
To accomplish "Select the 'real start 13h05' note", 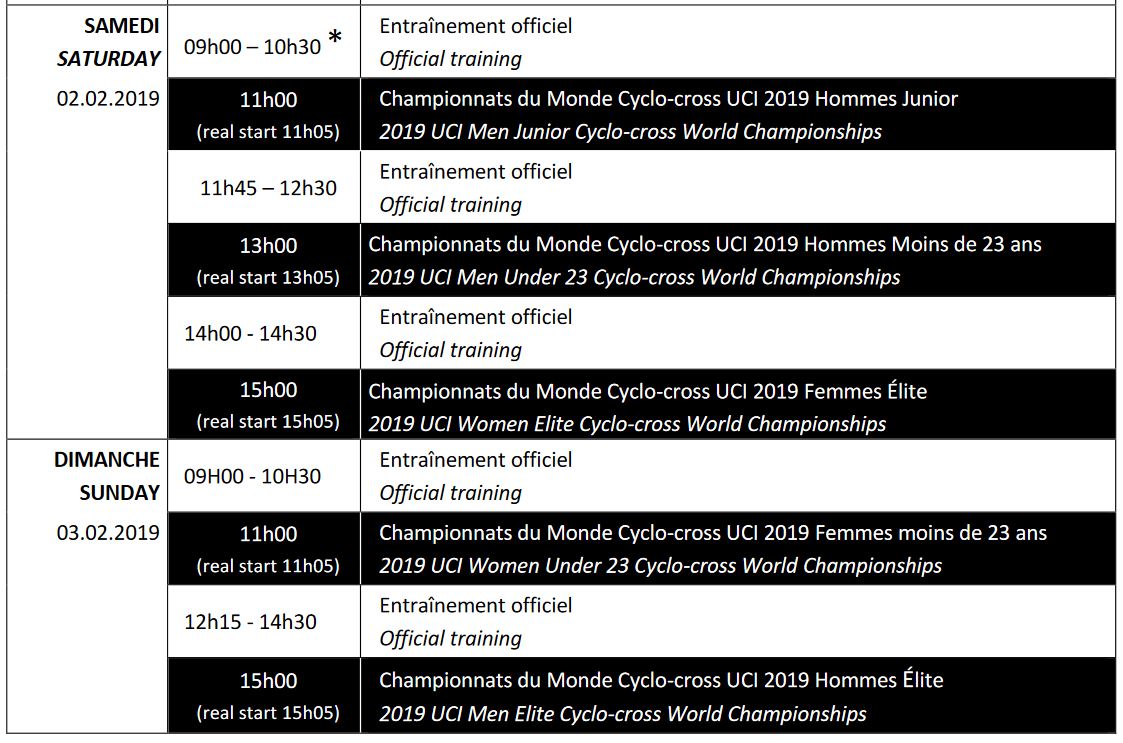I will click(268, 277).
